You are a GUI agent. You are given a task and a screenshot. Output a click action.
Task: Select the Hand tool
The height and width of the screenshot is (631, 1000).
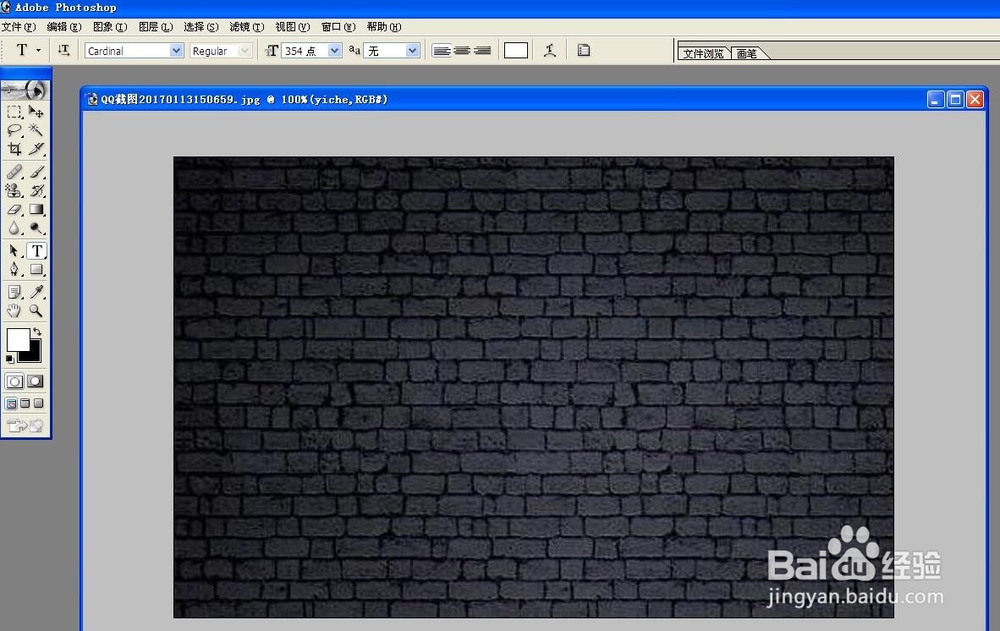click(x=14, y=311)
